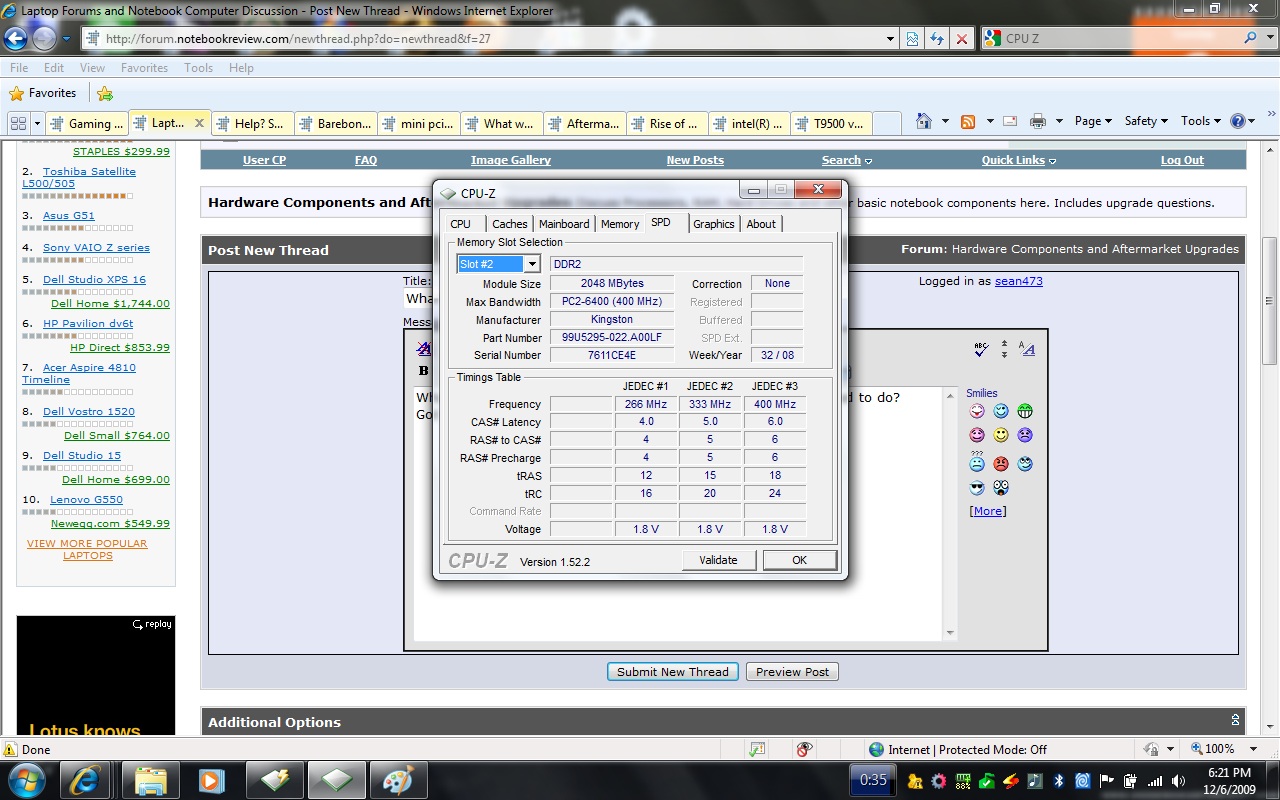Click the Bluetooth tray icon
The image size is (1280, 800).
1059,780
